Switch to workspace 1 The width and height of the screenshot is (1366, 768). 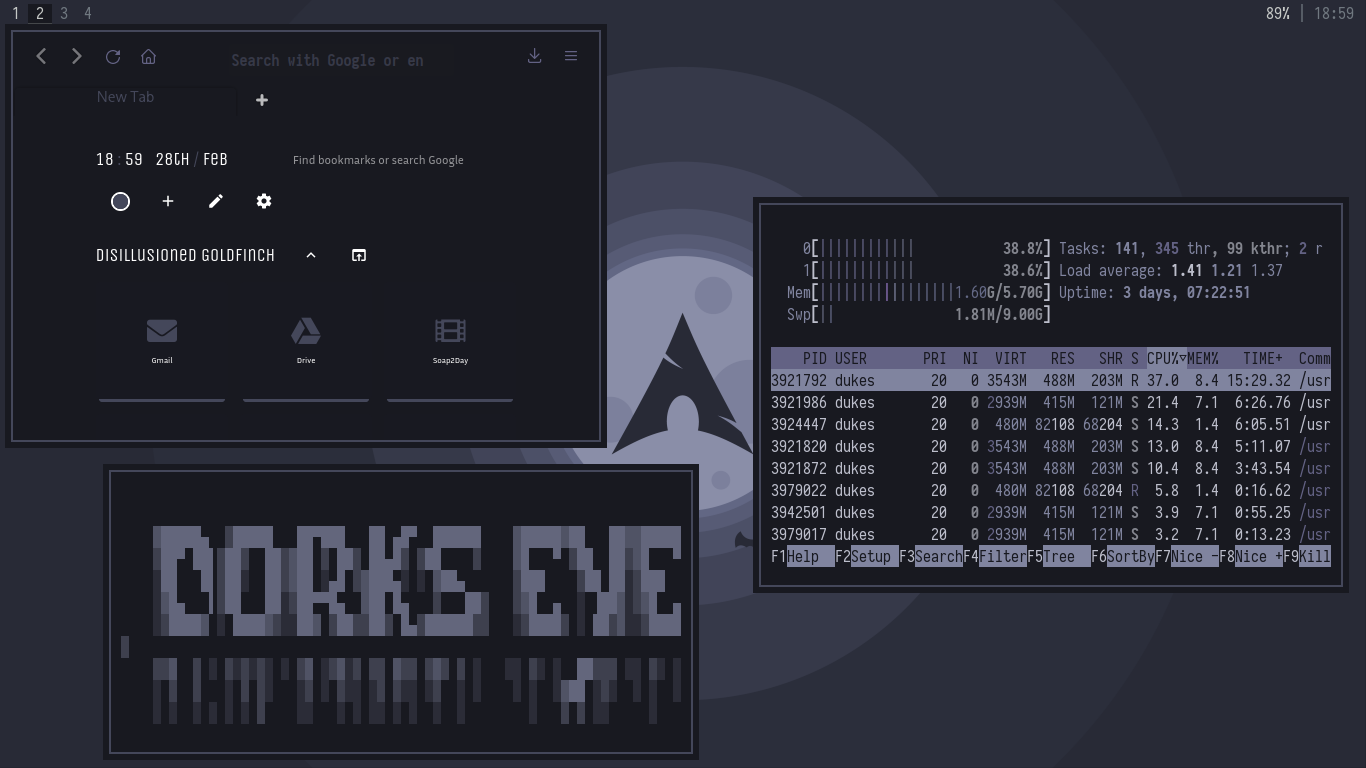point(16,13)
